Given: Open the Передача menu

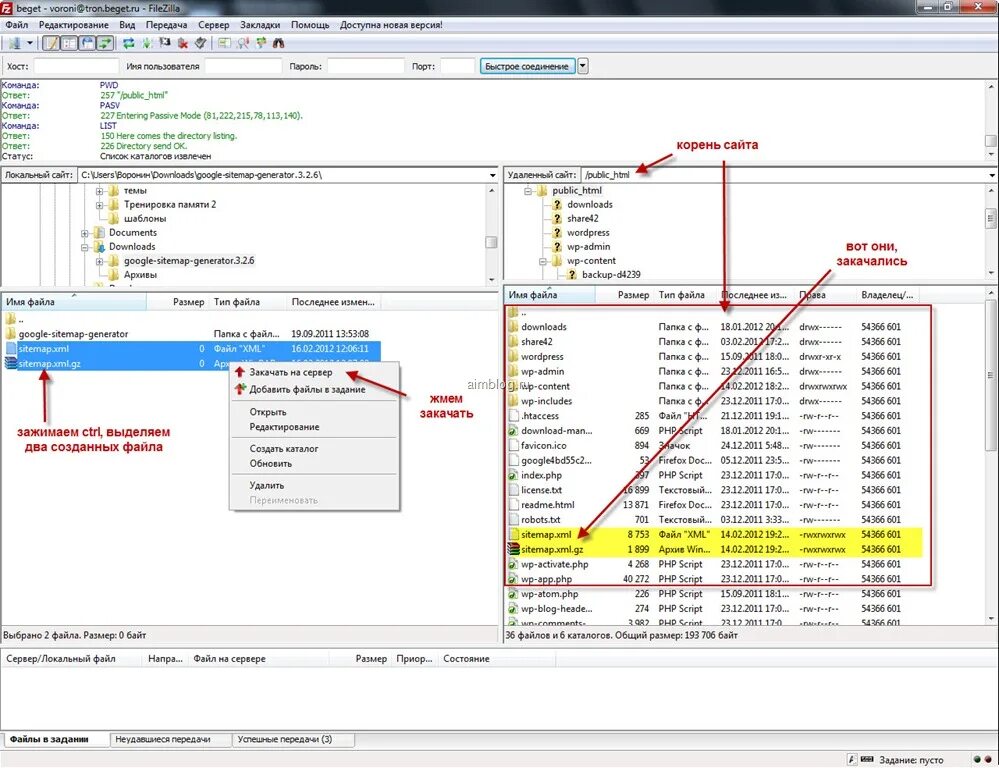Looking at the screenshot, I should [166, 25].
